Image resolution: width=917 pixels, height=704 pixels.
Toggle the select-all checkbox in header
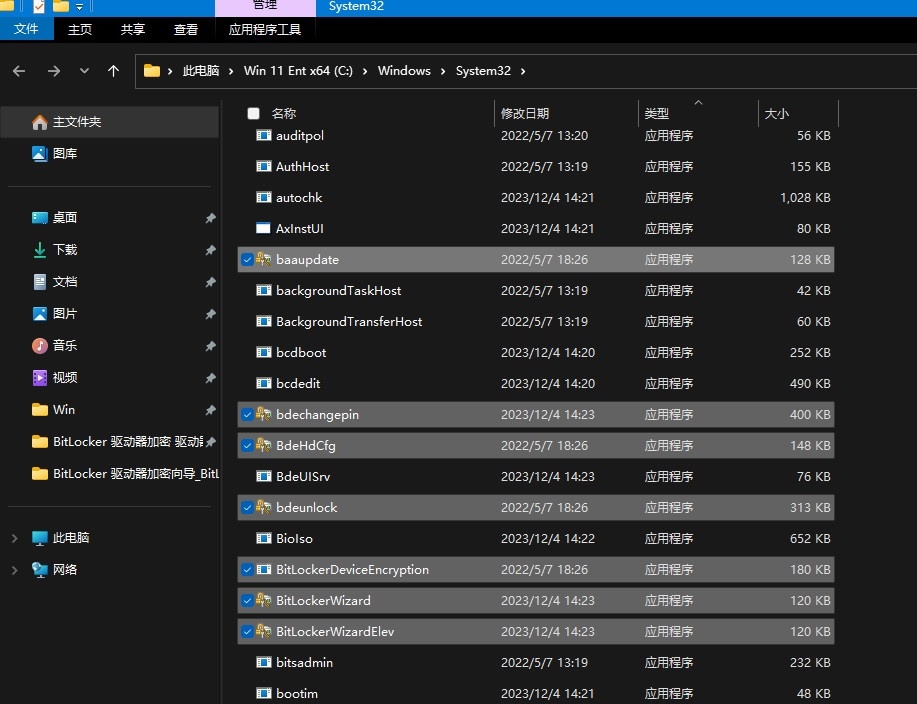[x=254, y=114]
